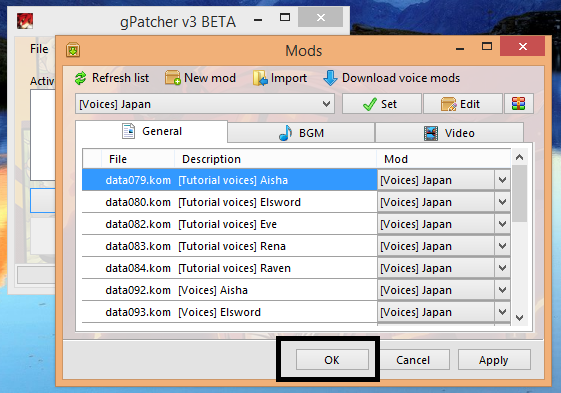The image size is (561, 393).
Task: Click the Cancel button
Action: [413, 360]
